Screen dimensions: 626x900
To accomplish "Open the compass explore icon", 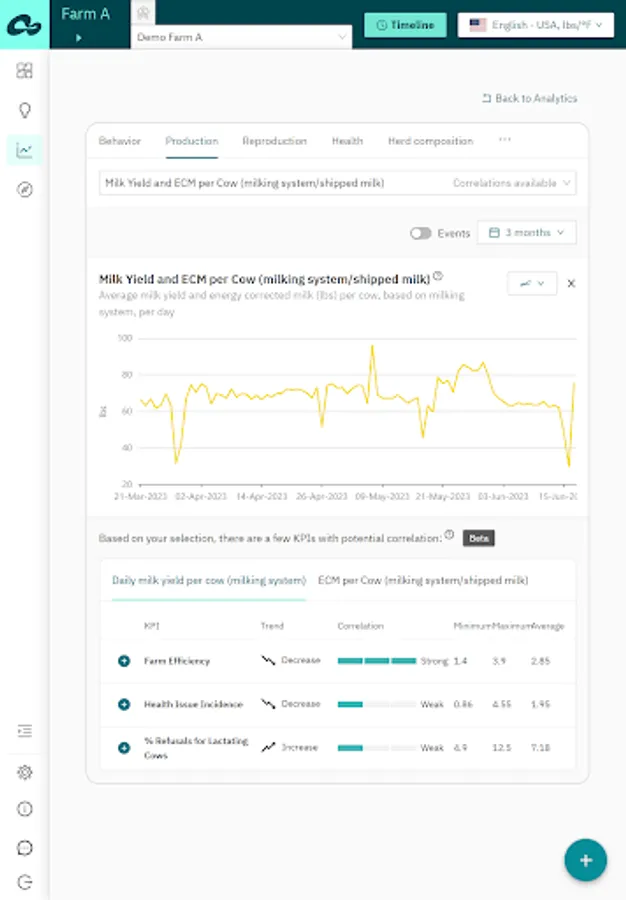I will click(x=25, y=190).
